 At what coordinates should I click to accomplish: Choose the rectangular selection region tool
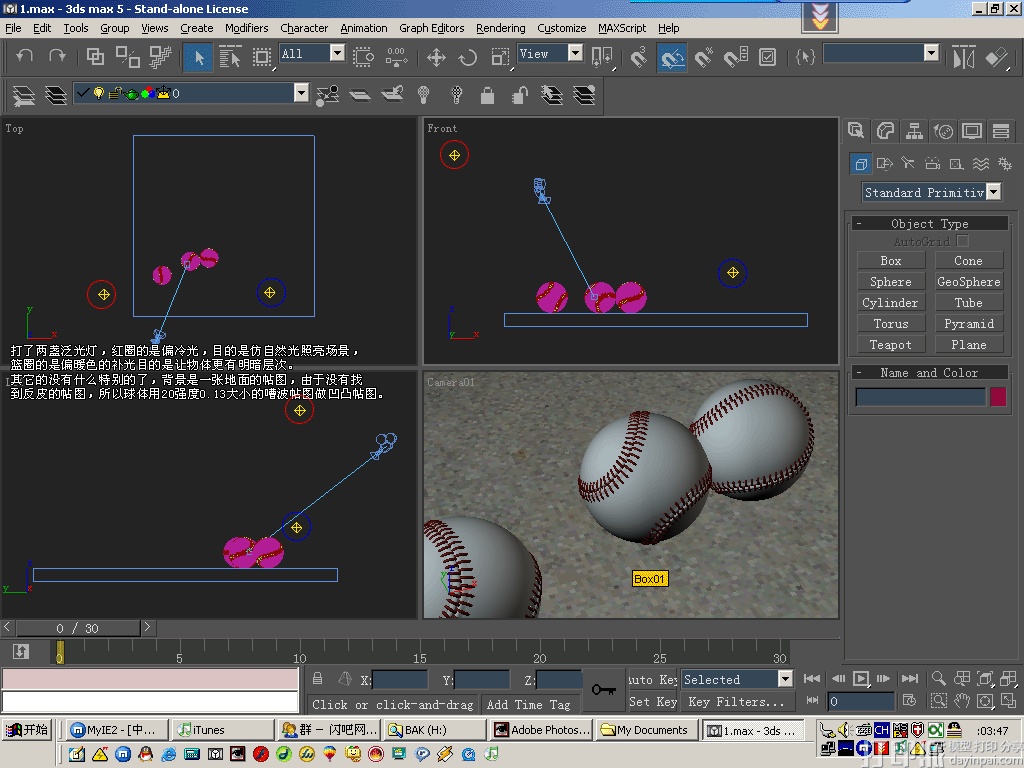(262, 57)
